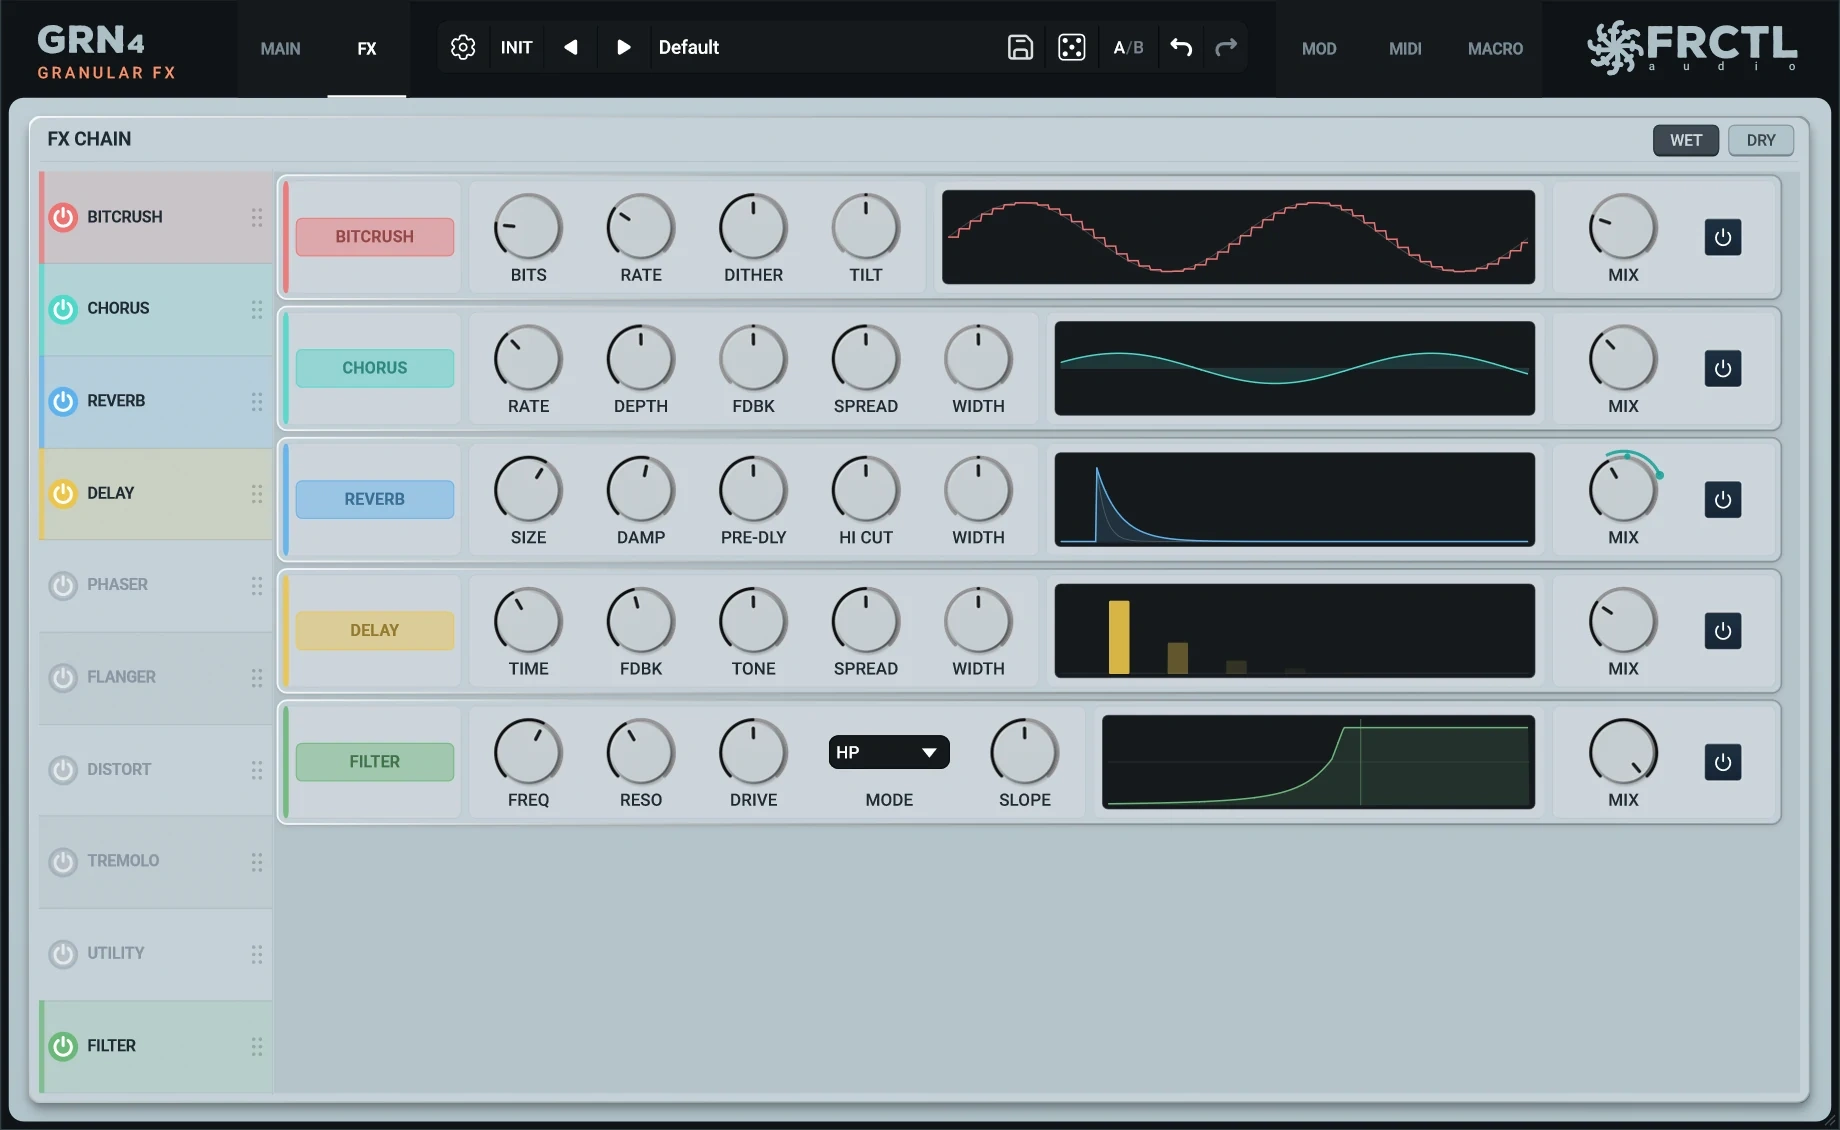The width and height of the screenshot is (1840, 1130).
Task: Click the drag handle for FILTER in list
Action: [257, 1046]
